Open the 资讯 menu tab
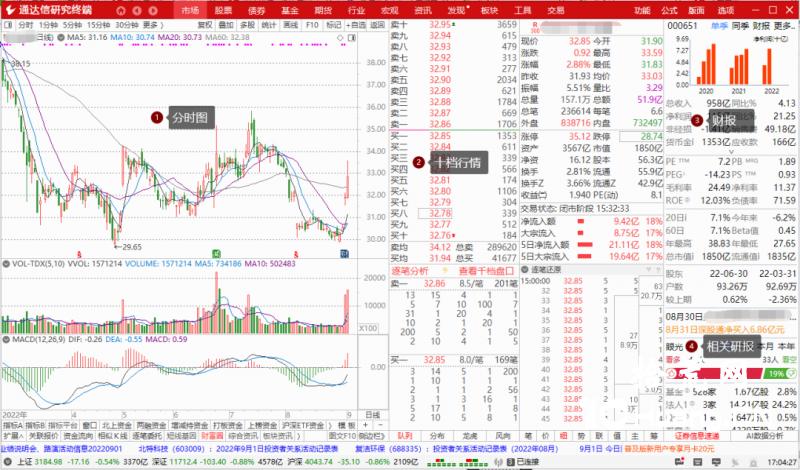This screenshot has height=470, width=800. pos(423,10)
